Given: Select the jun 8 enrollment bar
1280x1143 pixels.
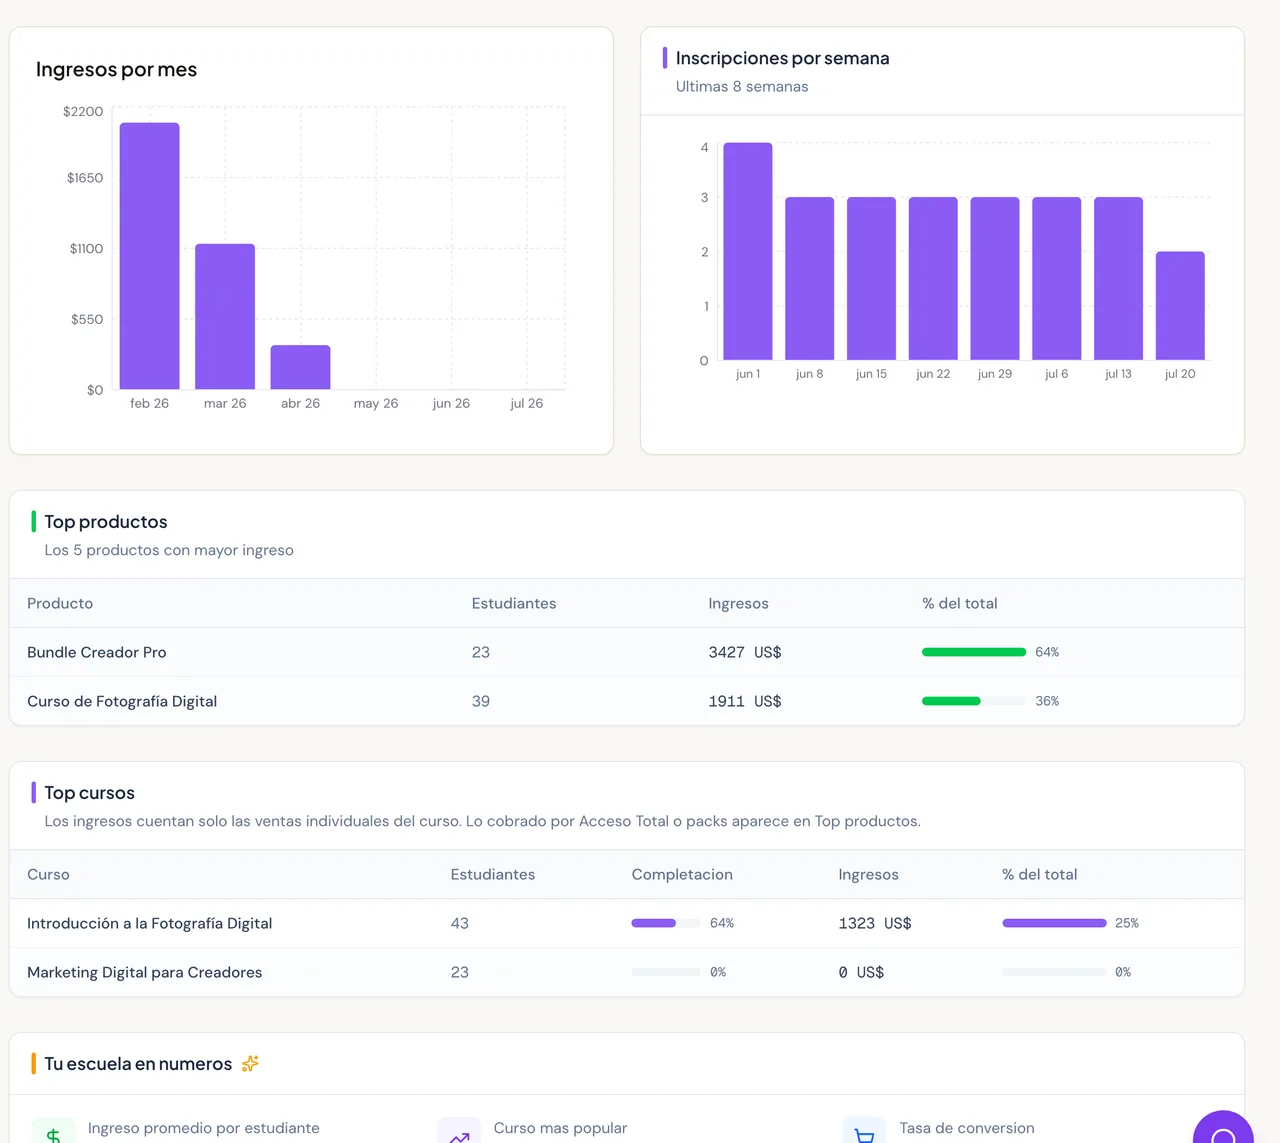Looking at the screenshot, I should [x=810, y=278].
